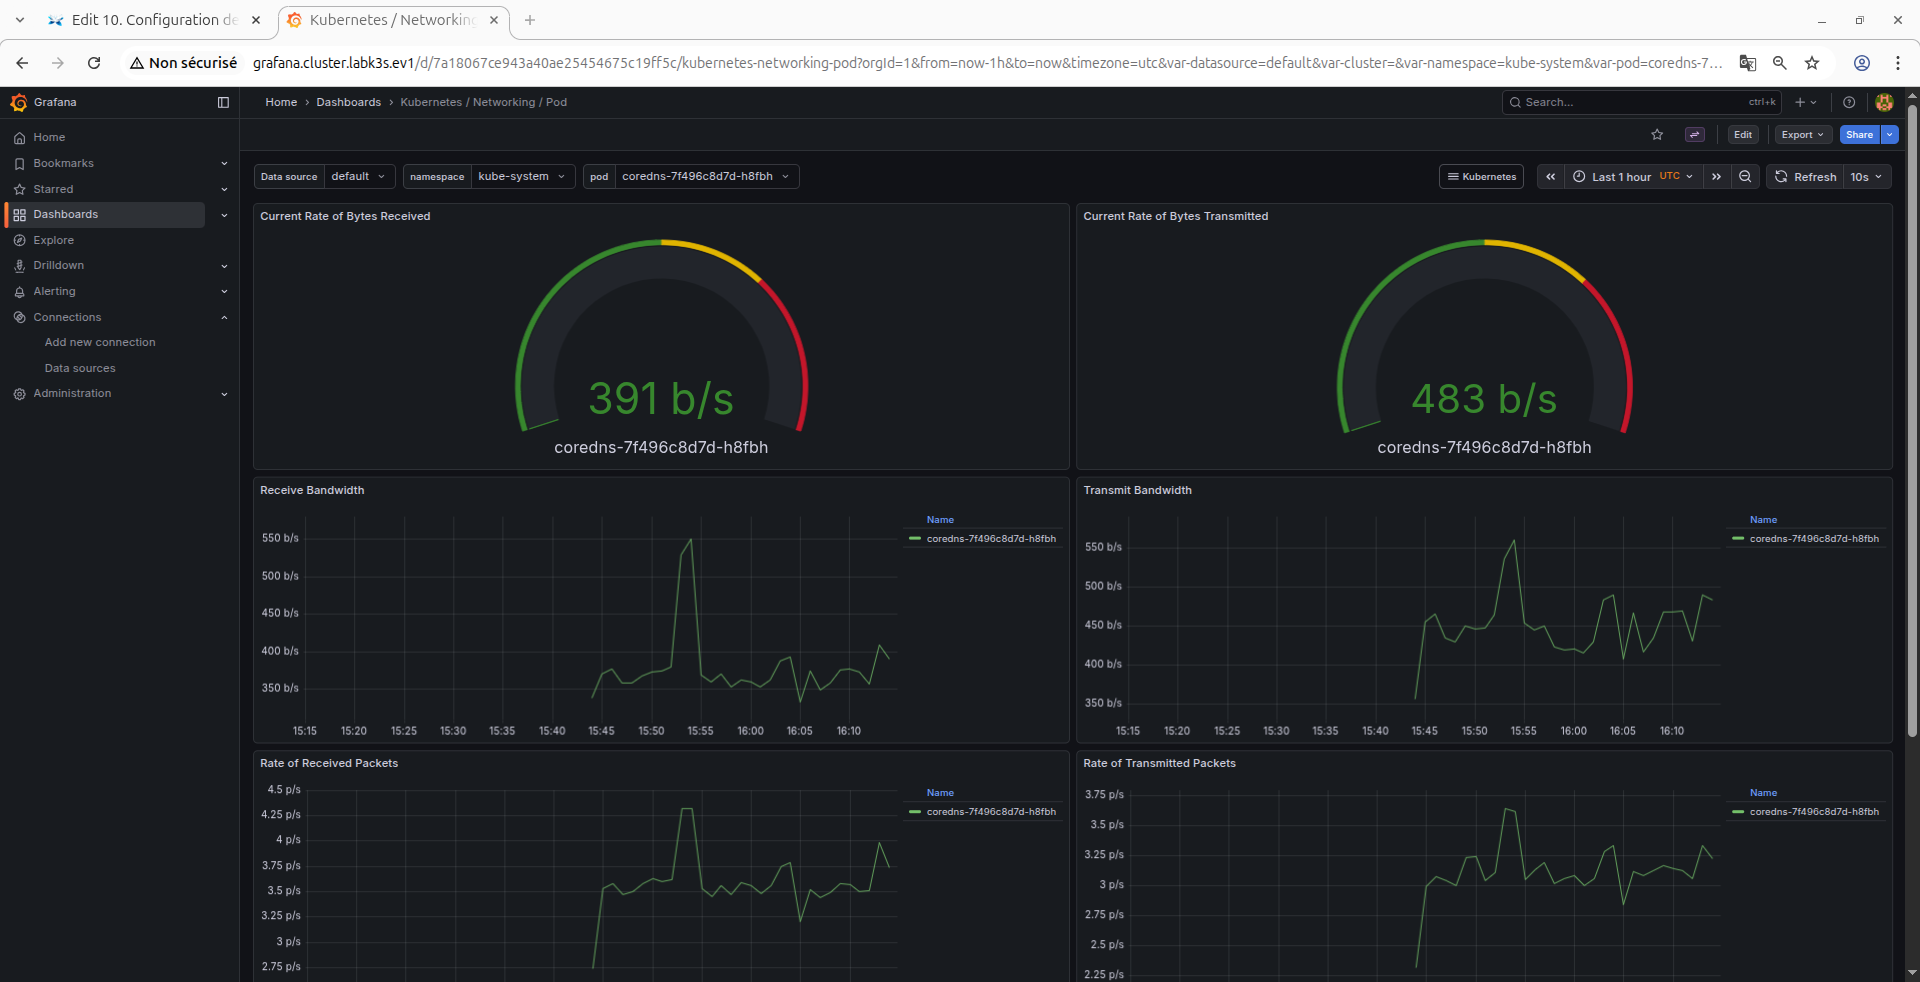Open the user profile avatar
The image size is (1920, 982).
click(x=1884, y=102)
